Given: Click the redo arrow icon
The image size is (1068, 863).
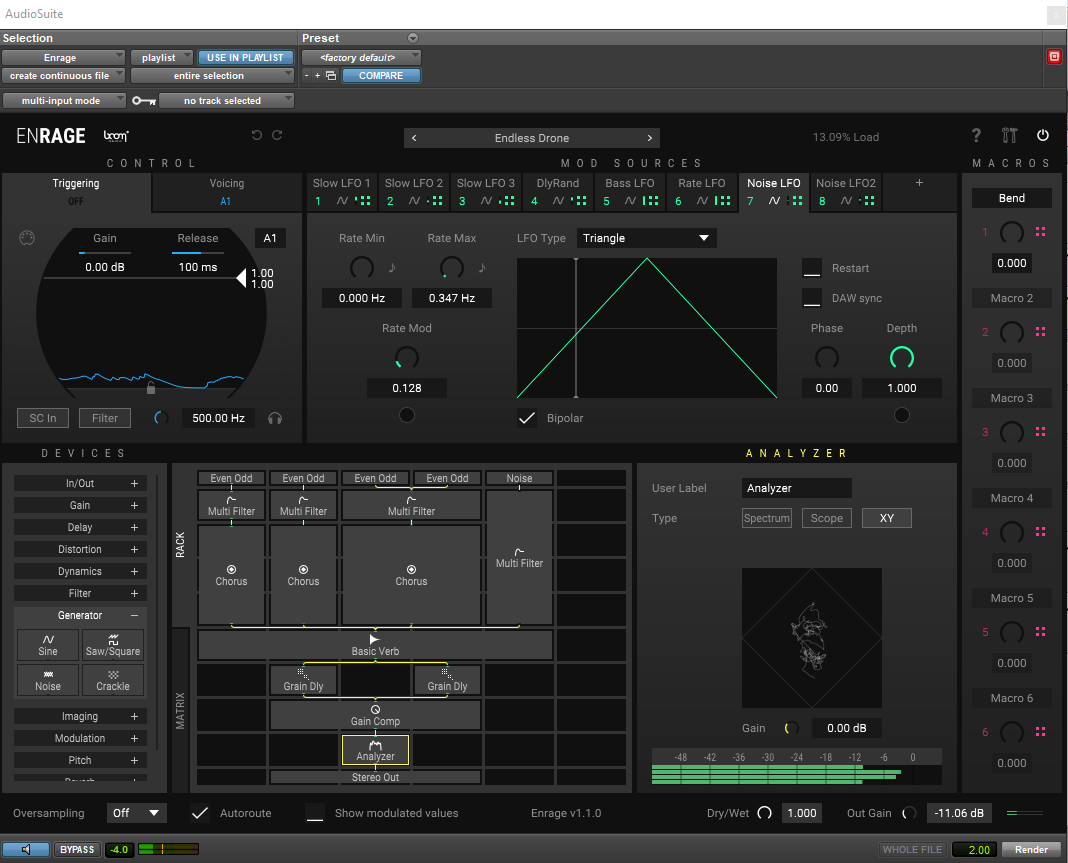Looking at the screenshot, I should click(277, 136).
